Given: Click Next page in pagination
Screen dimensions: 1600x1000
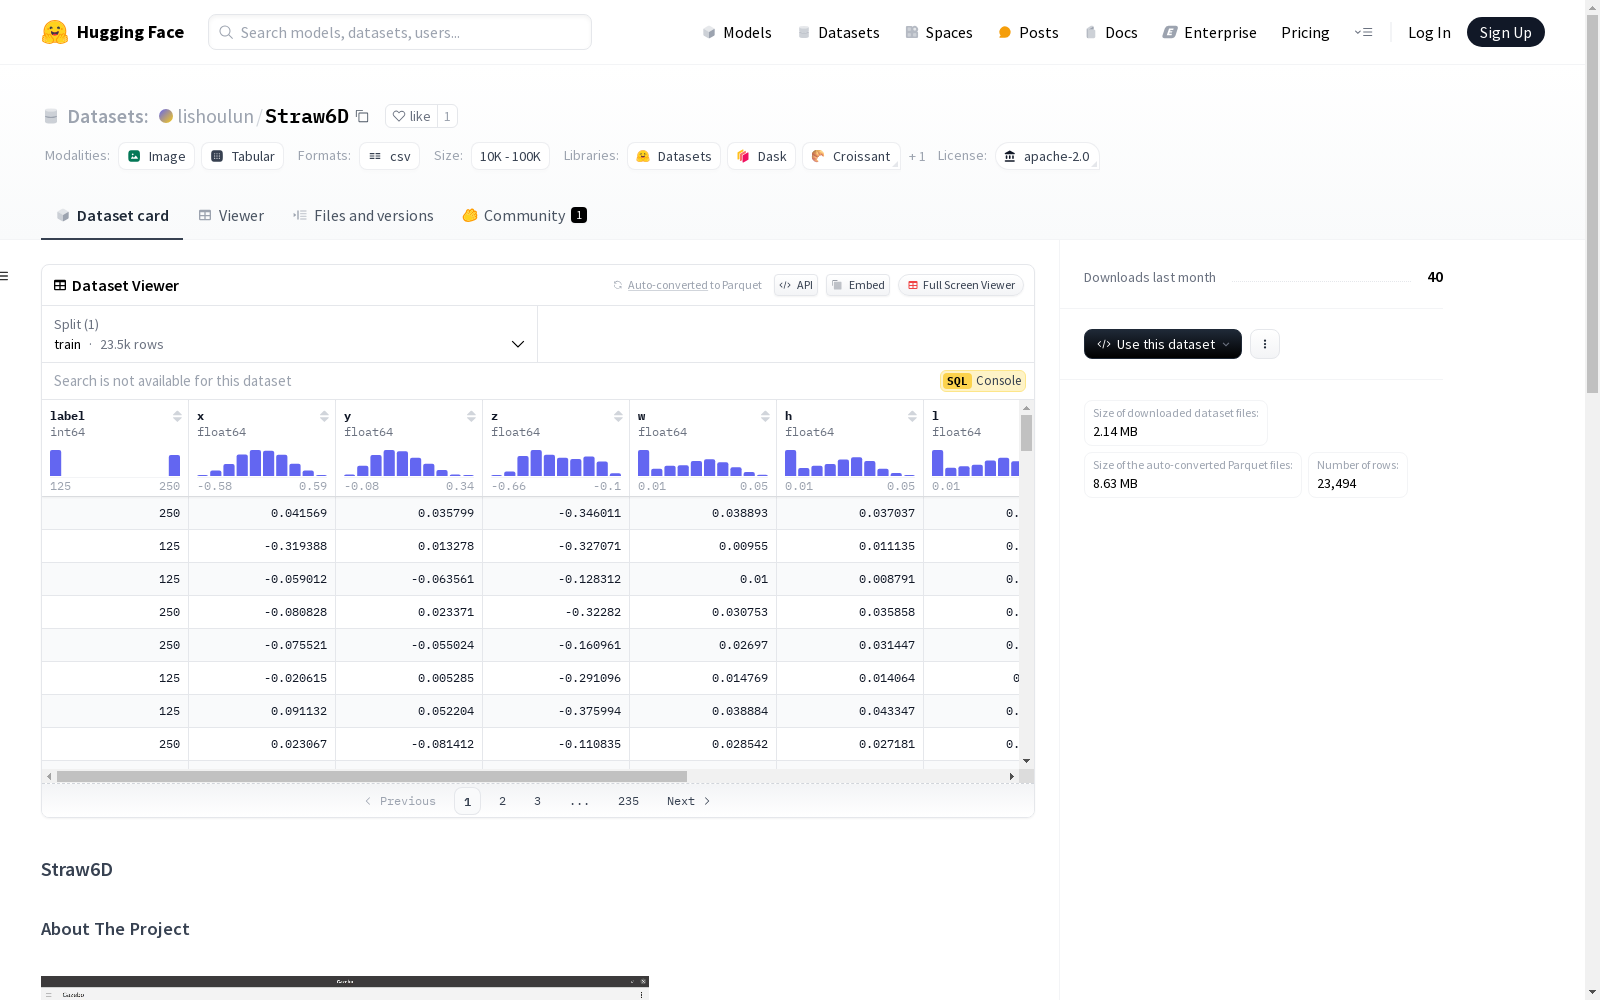Looking at the screenshot, I should (x=688, y=801).
